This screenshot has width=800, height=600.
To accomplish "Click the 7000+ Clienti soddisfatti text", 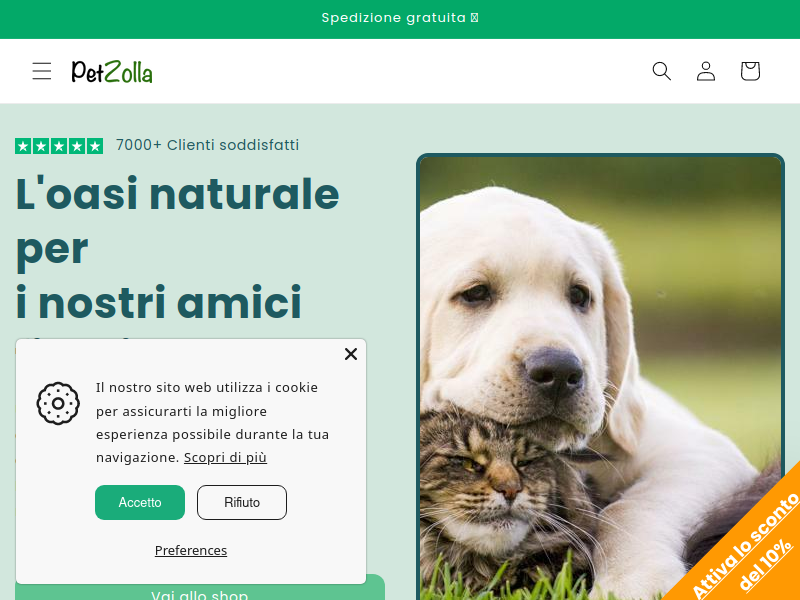I will (x=207, y=145).
